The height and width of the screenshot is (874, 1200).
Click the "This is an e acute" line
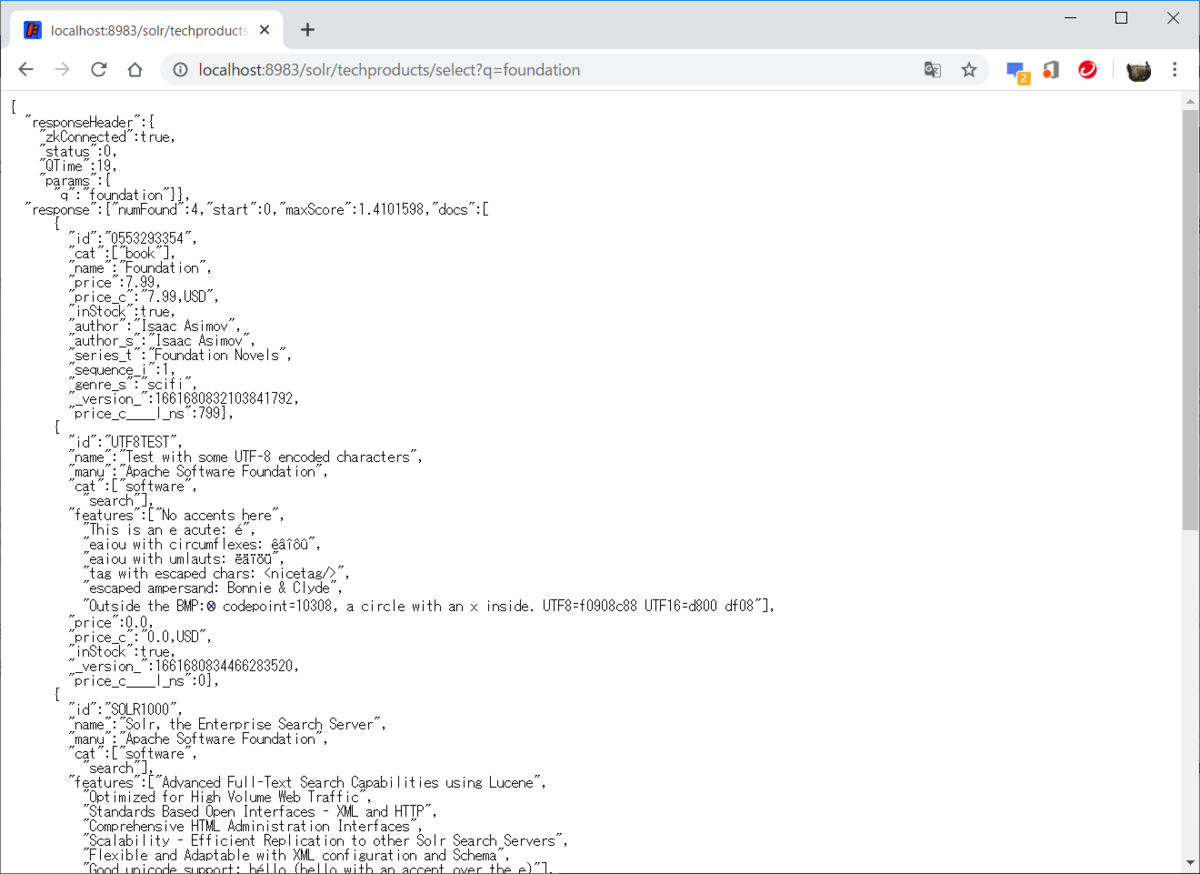171,530
